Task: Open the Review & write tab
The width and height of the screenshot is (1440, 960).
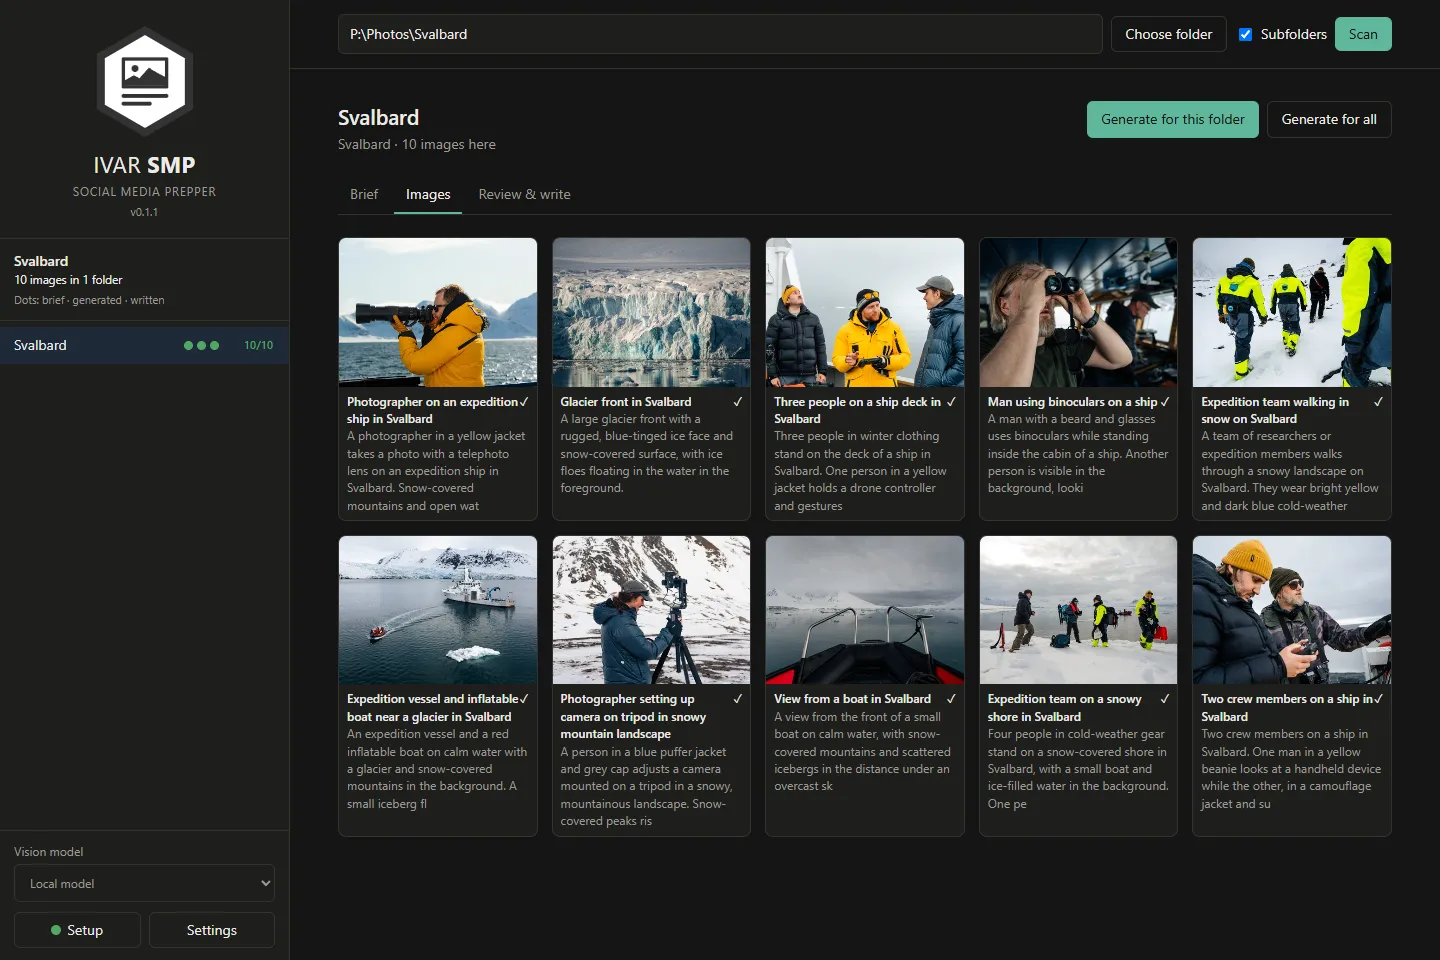Action: click(x=524, y=194)
